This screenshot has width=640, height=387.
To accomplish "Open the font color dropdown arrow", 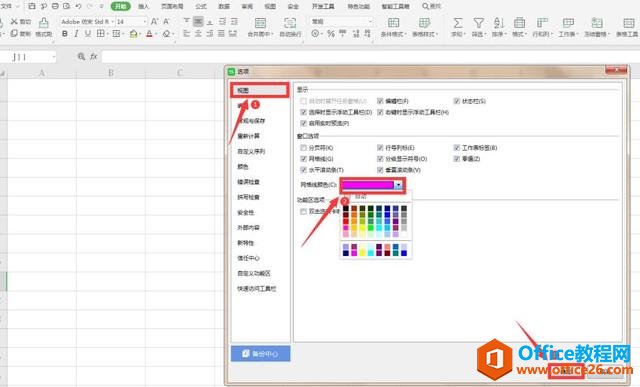I will (x=156, y=34).
